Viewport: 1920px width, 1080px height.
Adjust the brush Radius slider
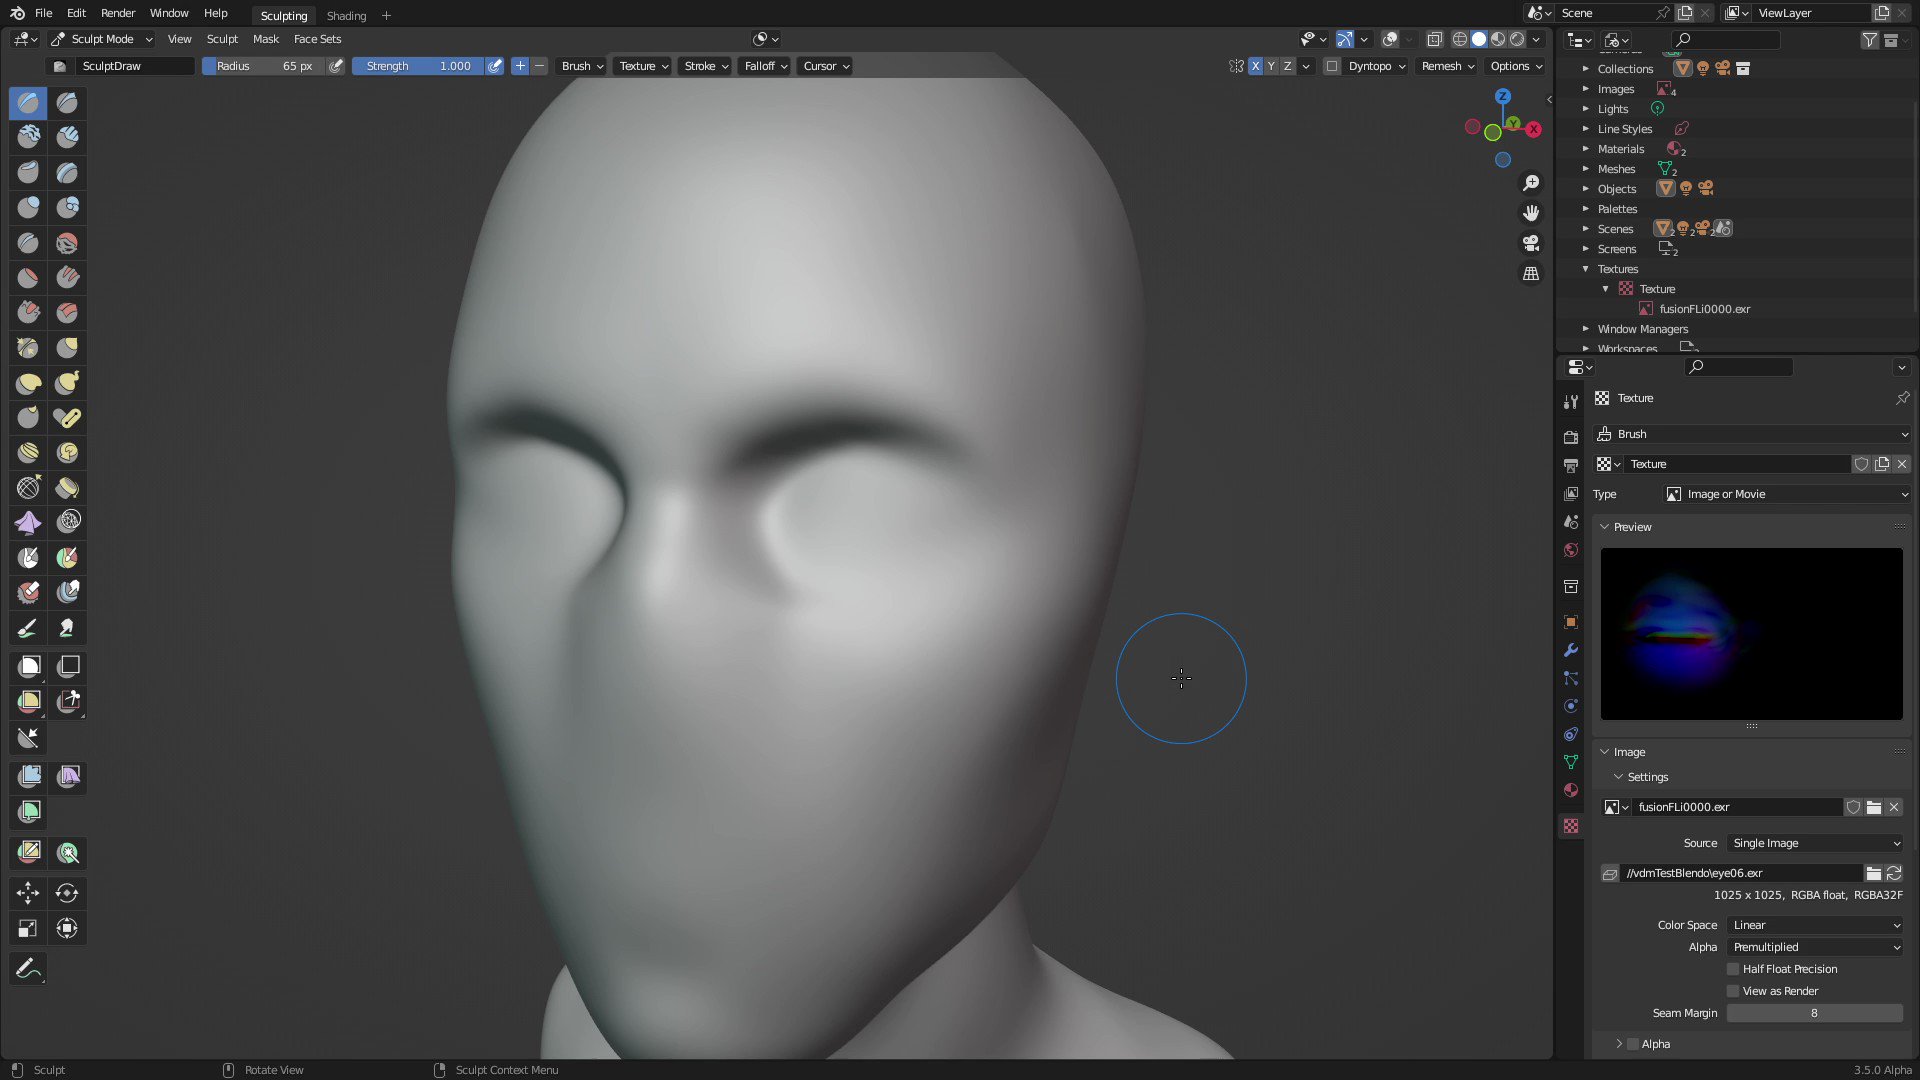click(x=264, y=66)
